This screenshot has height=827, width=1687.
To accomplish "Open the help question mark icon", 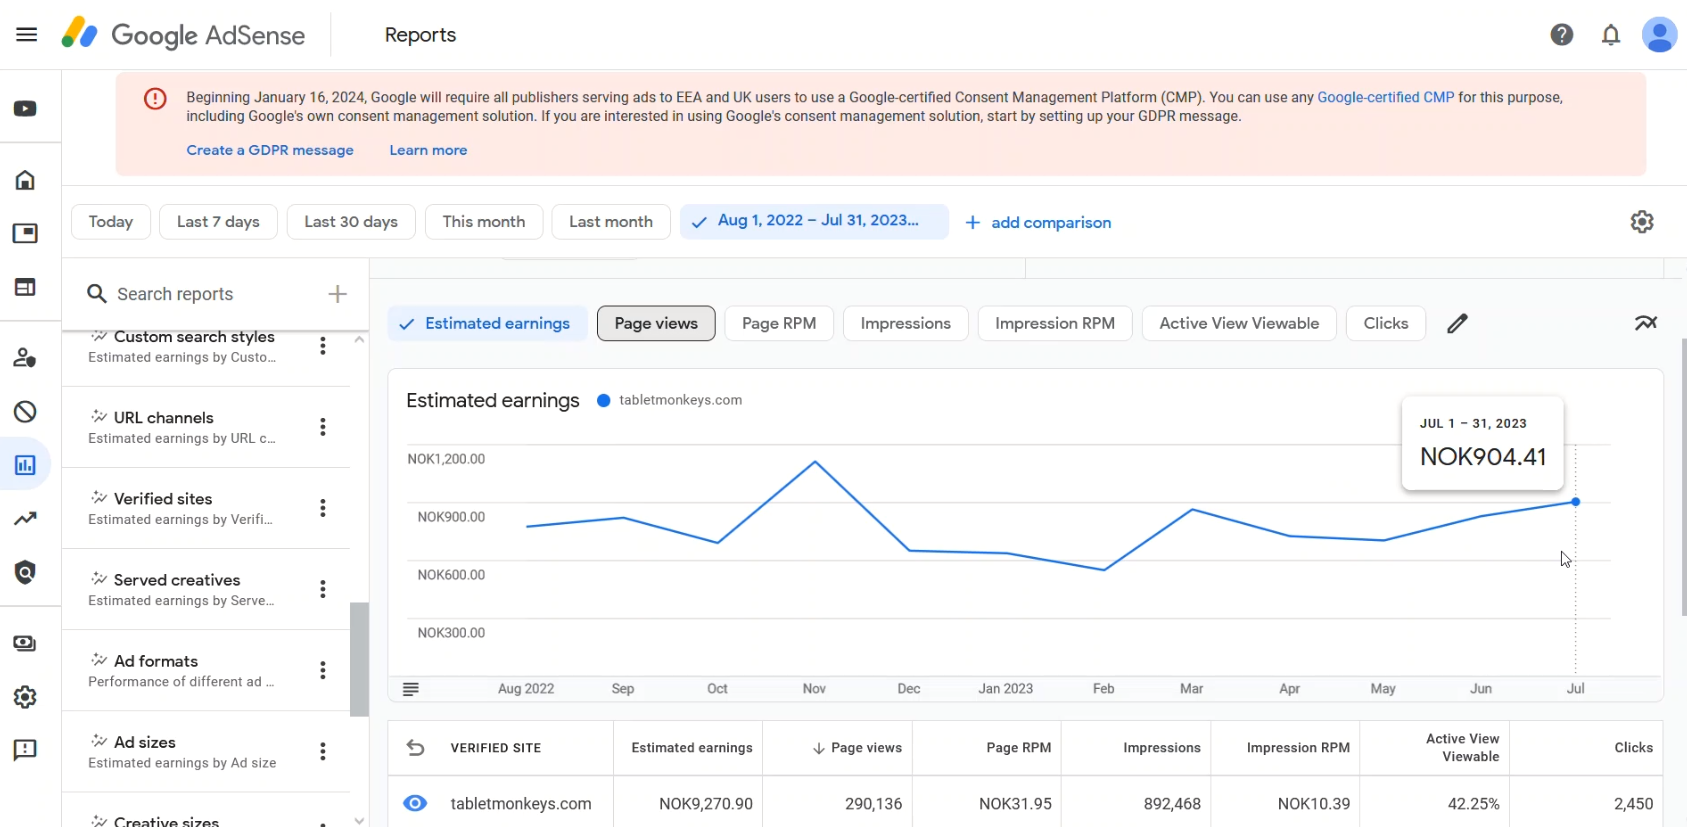I will click(1562, 35).
